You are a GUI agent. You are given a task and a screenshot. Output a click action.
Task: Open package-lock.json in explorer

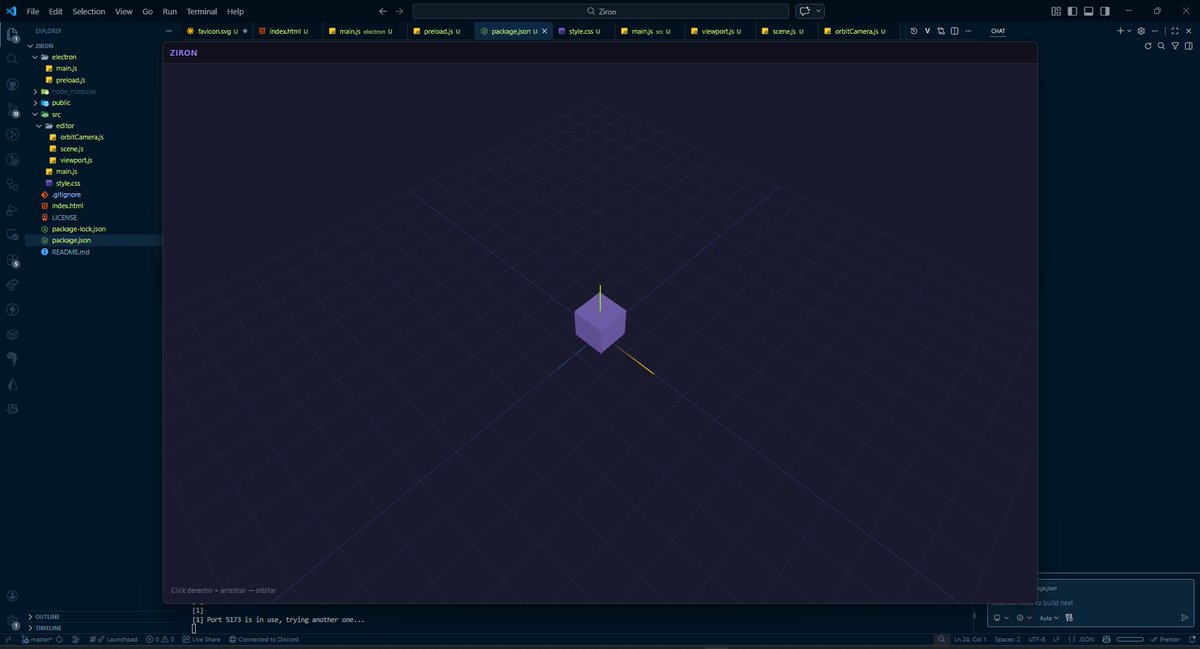click(x=78, y=228)
